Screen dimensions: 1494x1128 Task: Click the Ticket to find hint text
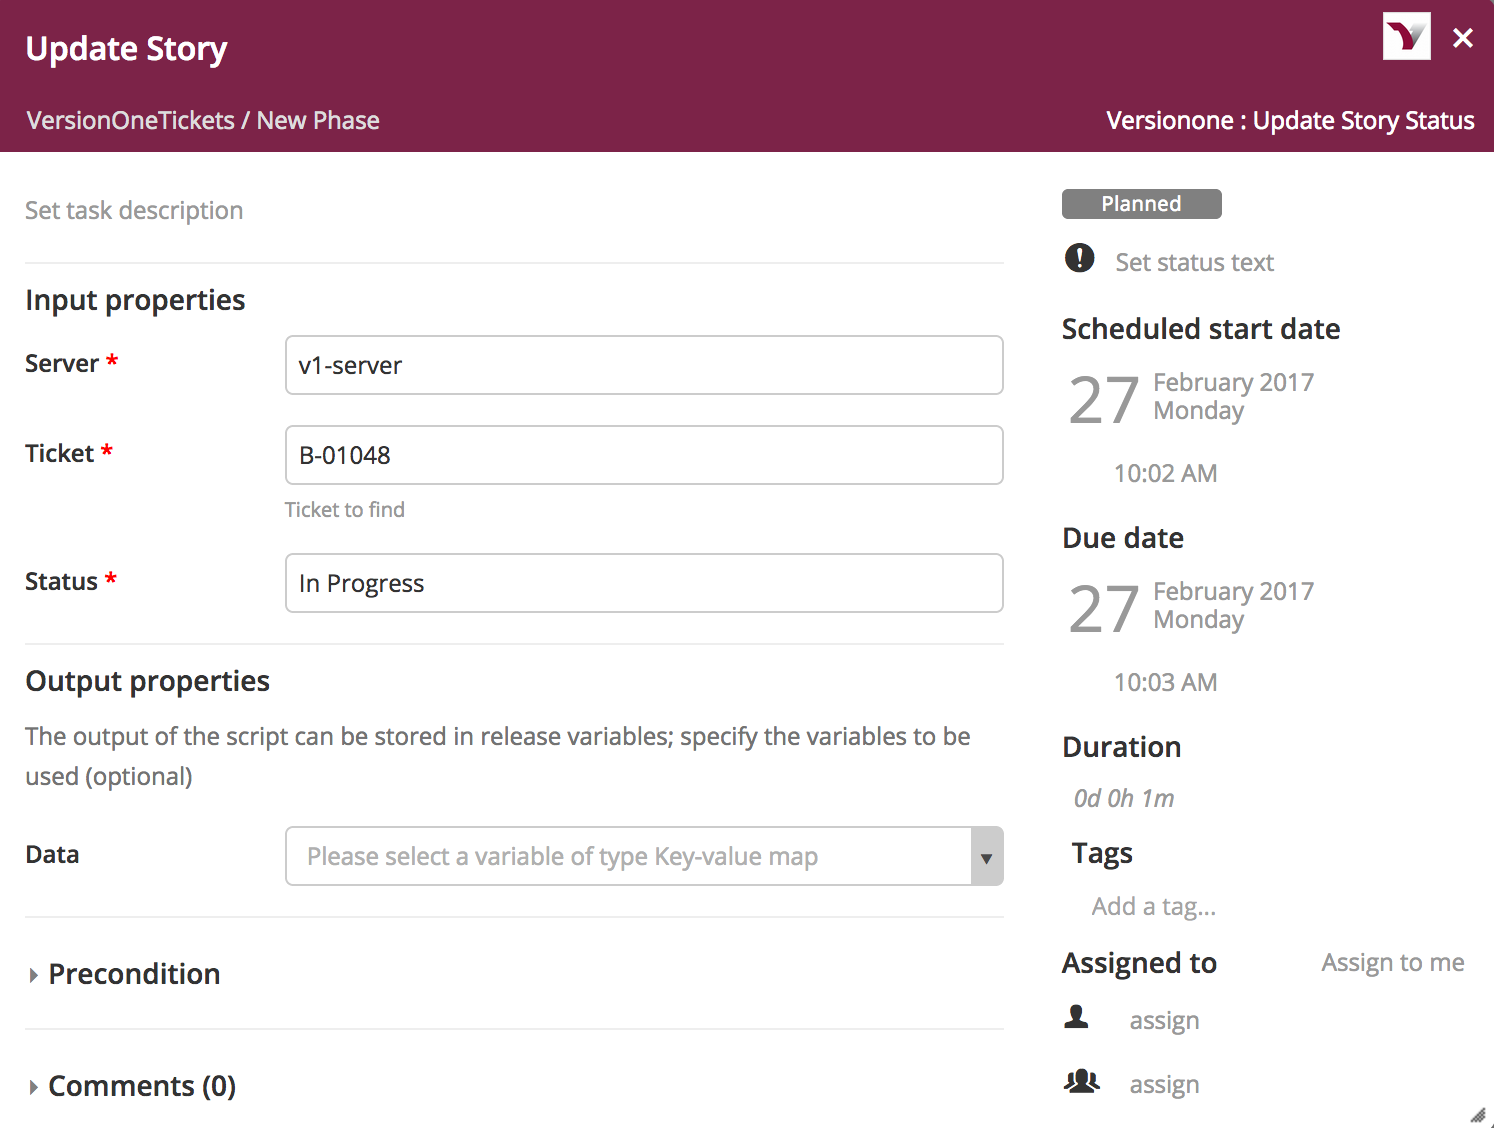coord(345,510)
